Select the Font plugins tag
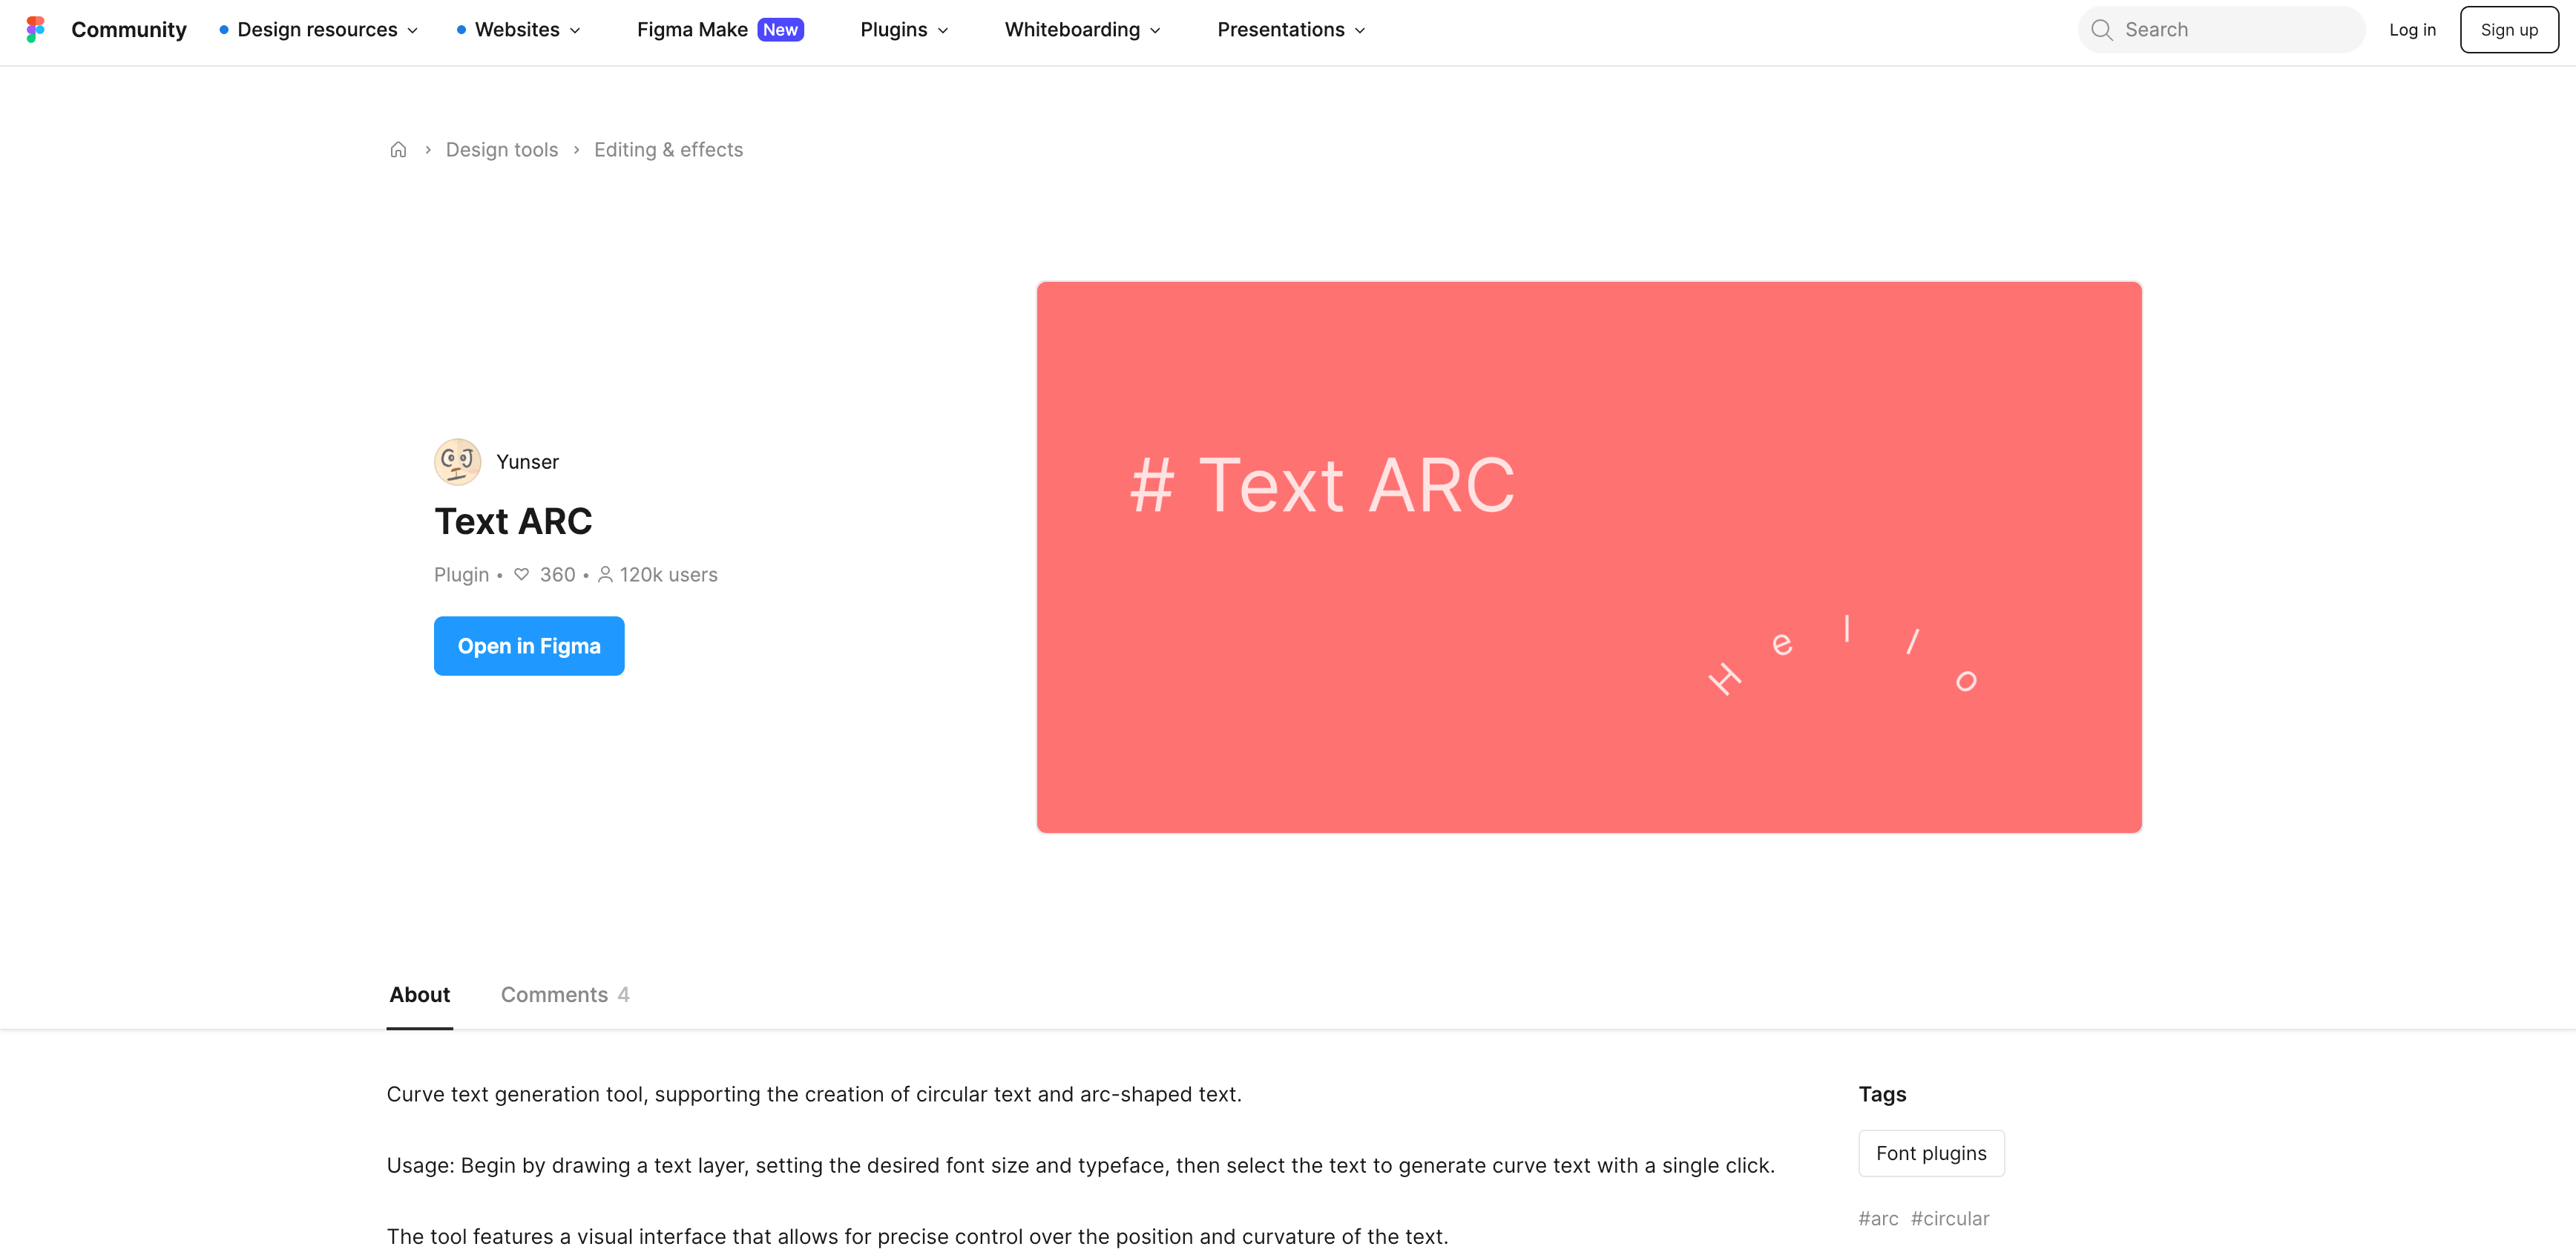 tap(1930, 1153)
